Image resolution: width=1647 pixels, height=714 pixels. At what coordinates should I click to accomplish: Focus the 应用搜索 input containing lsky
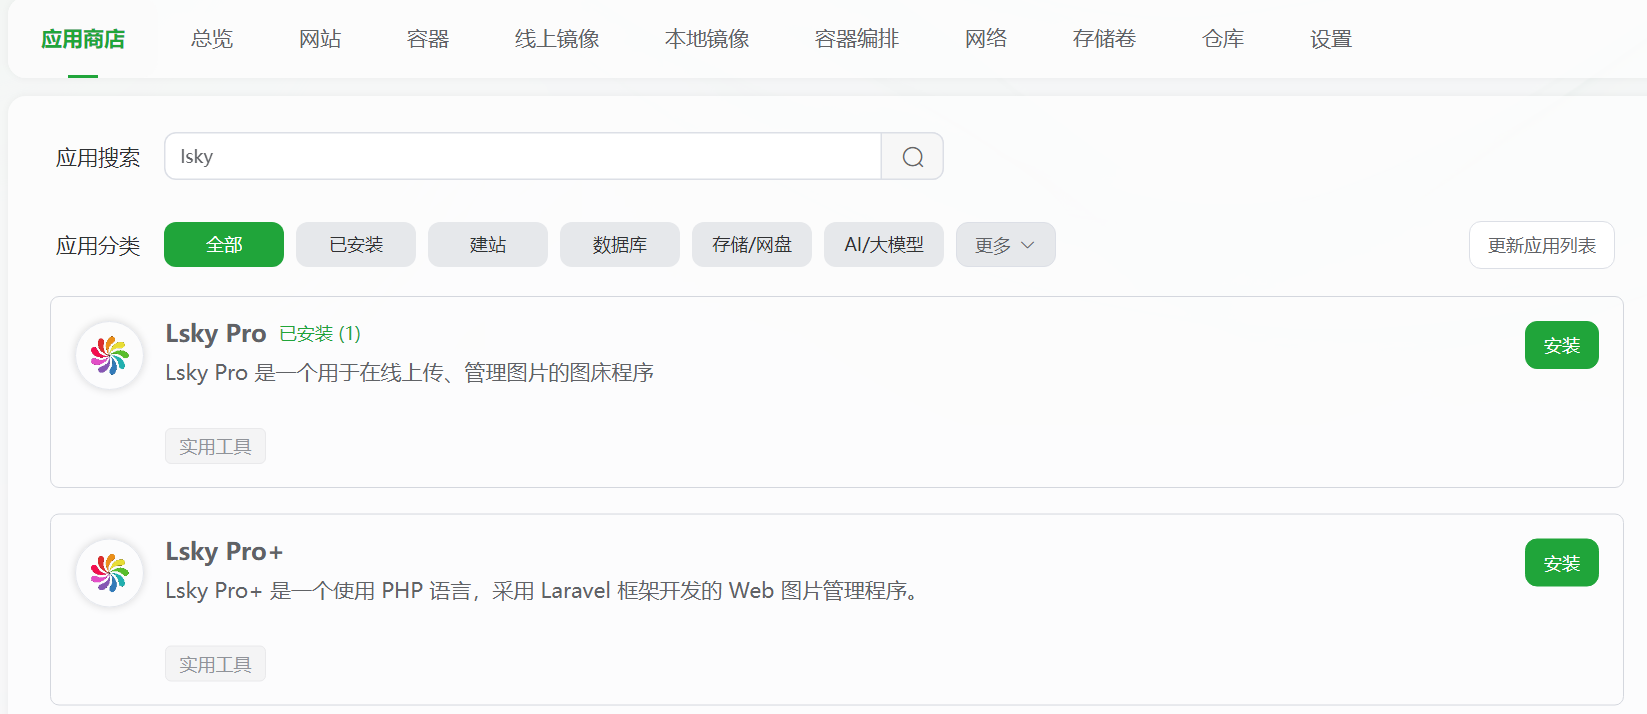522,157
